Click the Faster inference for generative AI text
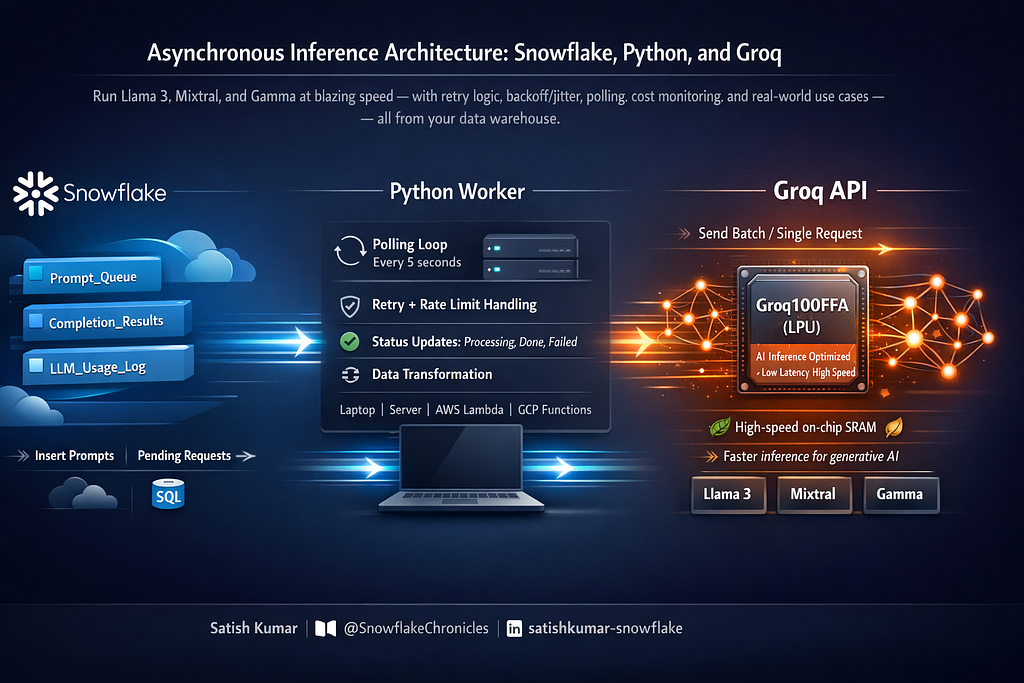 tap(811, 456)
